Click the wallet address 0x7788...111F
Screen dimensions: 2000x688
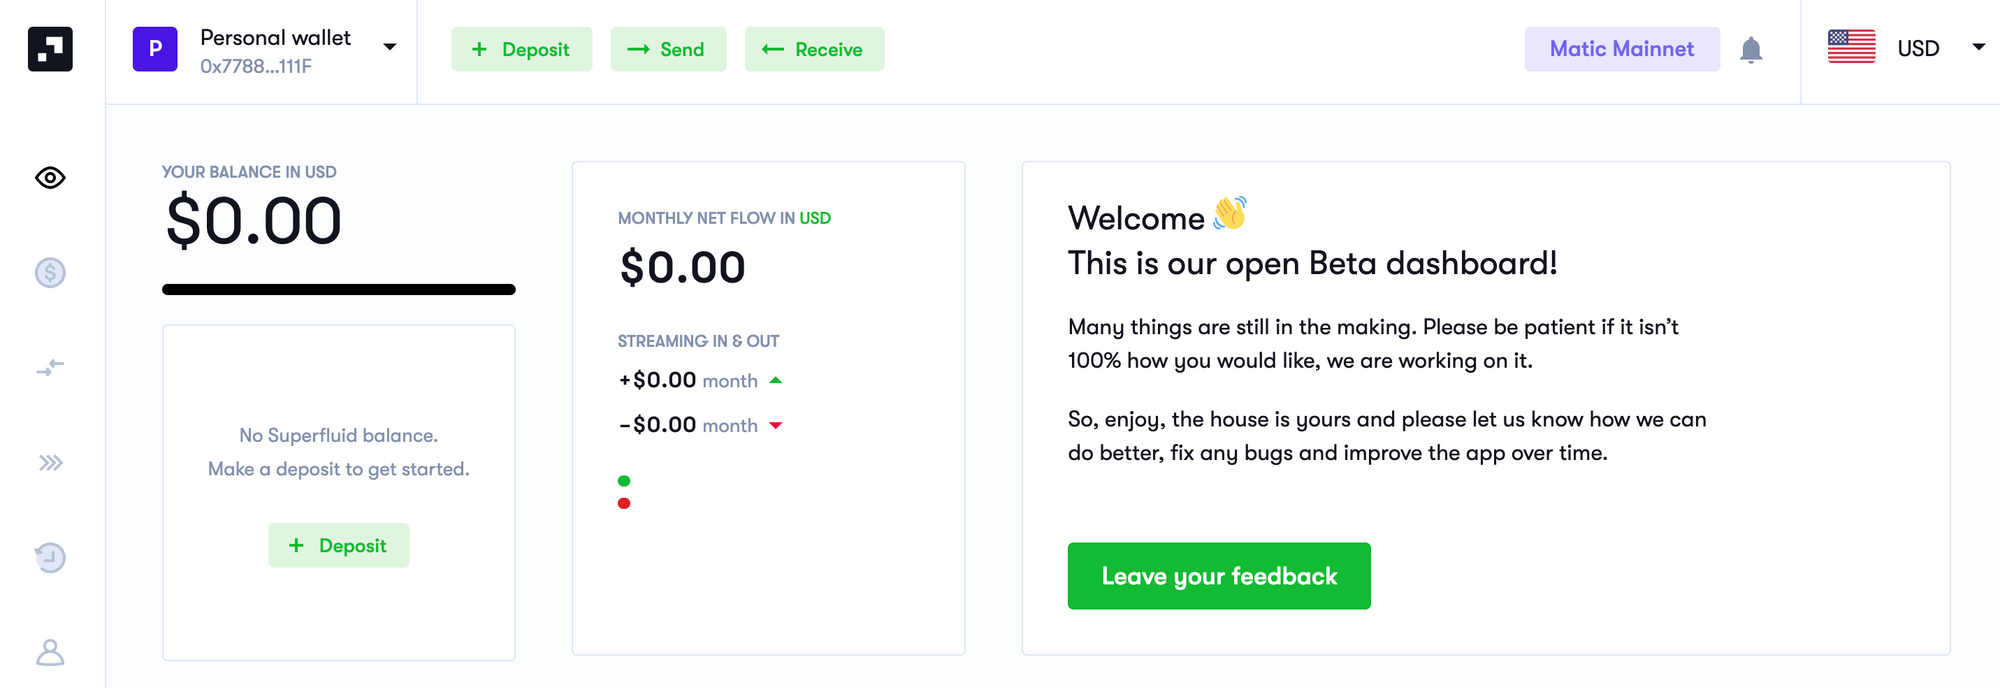click(x=255, y=67)
